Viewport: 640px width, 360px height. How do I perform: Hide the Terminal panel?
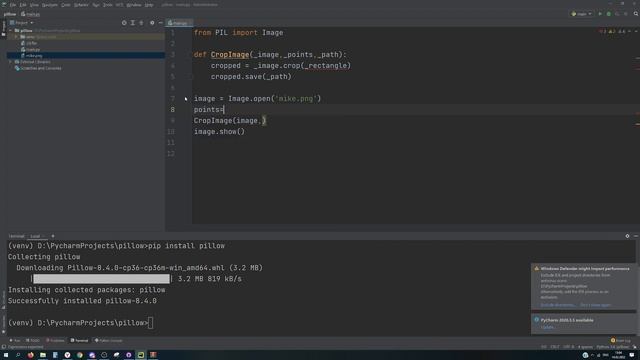click(636, 236)
